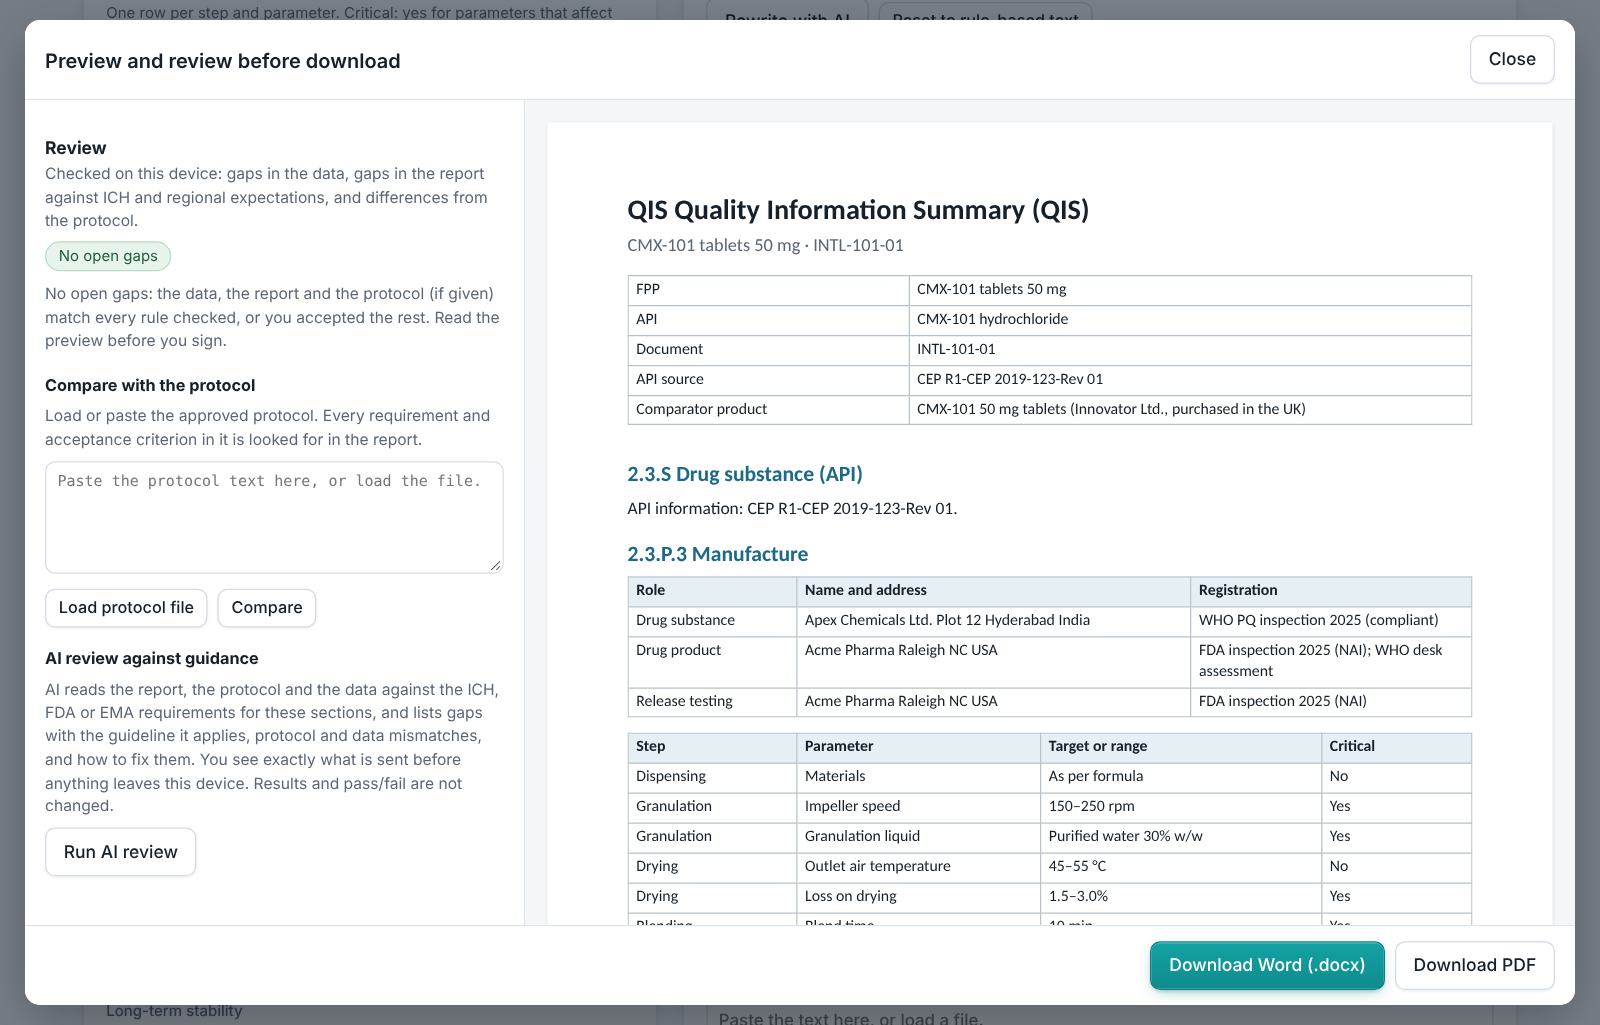
Task: Focus the protocol text paste area
Action: [274, 517]
